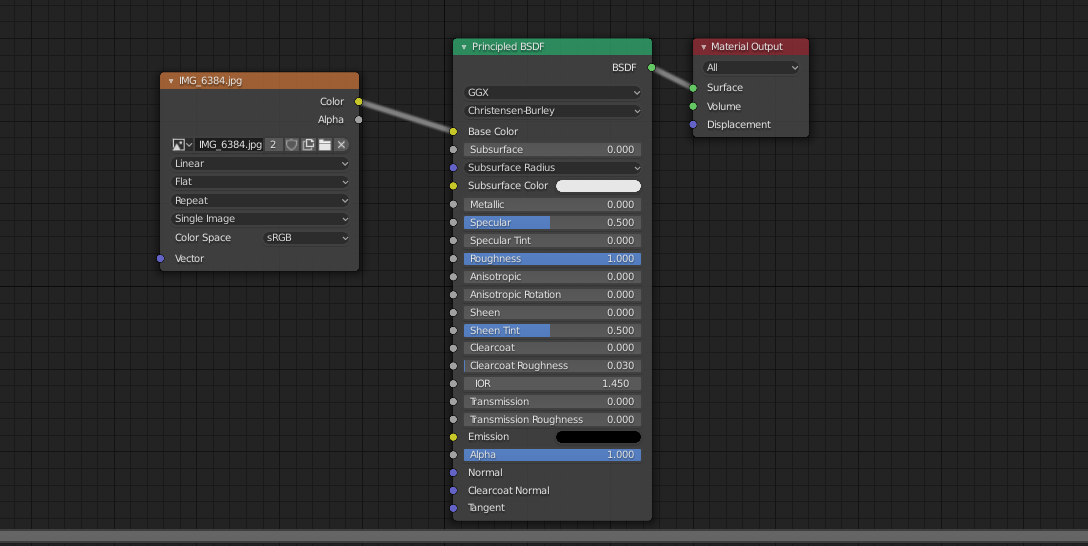The height and width of the screenshot is (546, 1088).
Task: Click the Roughness slider
Action: (x=553, y=259)
